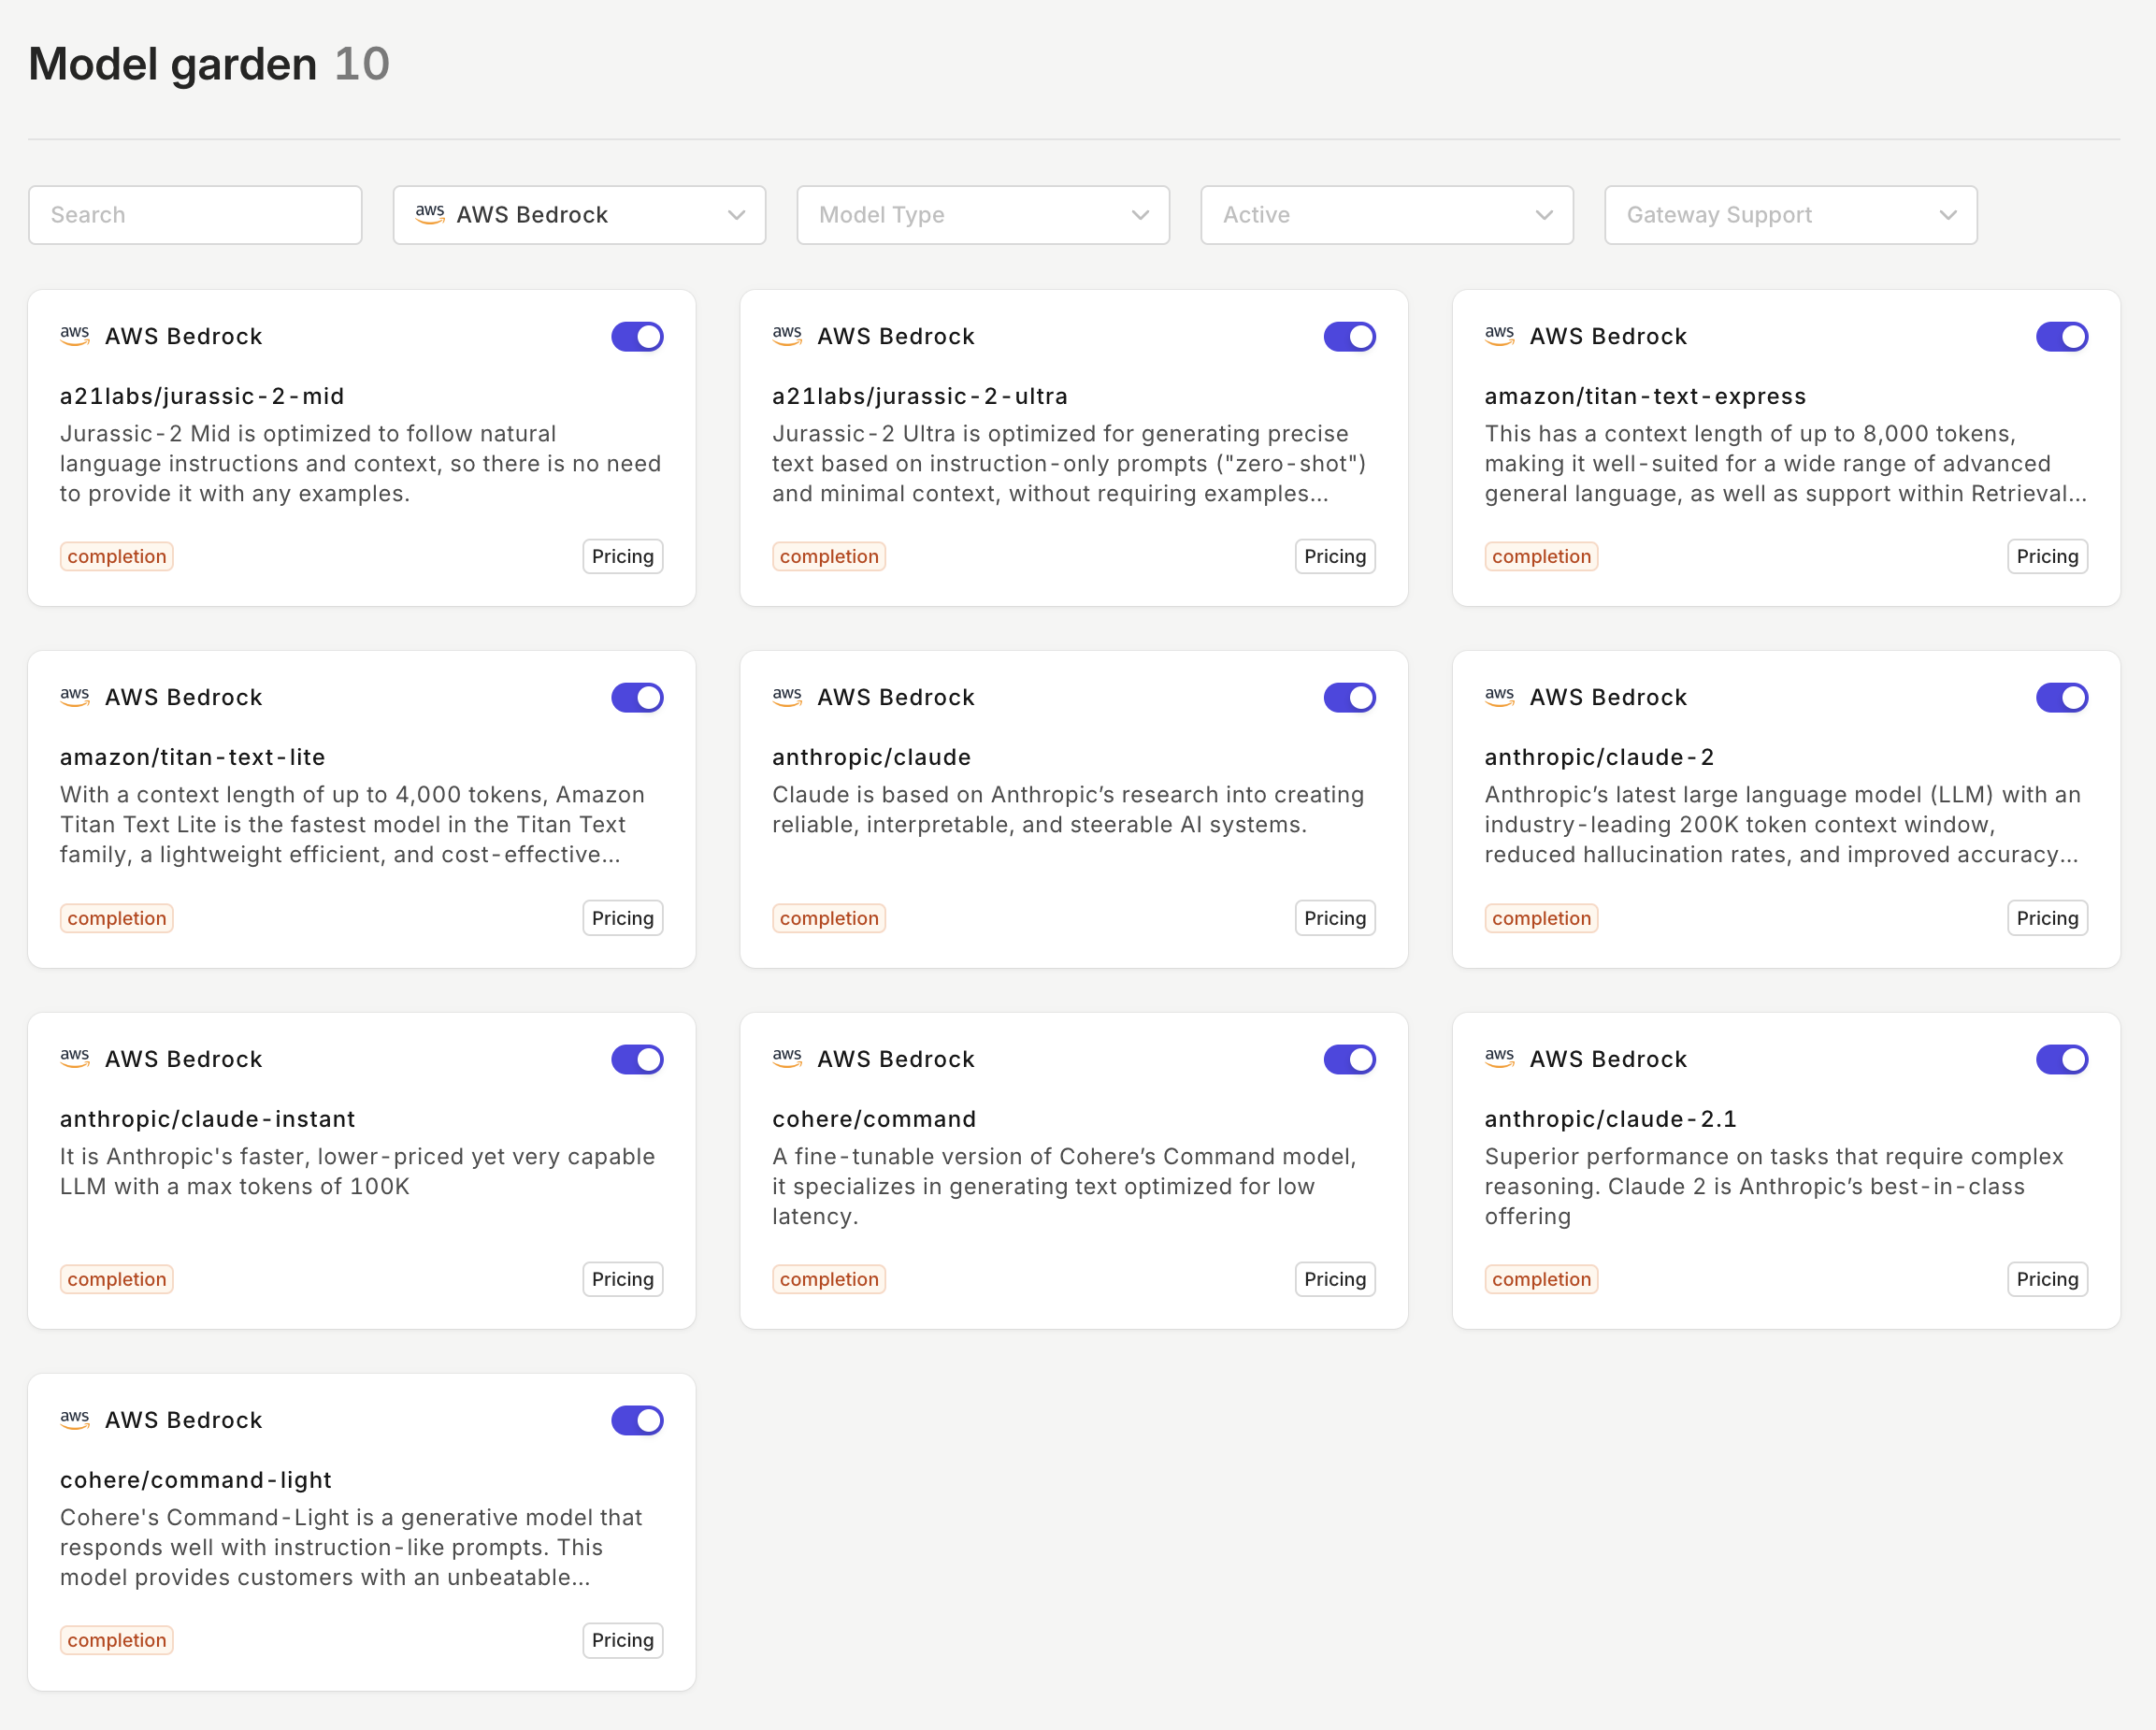Open the Model Type dropdown
The width and height of the screenshot is (2156, 1730).
coord(982,215)
